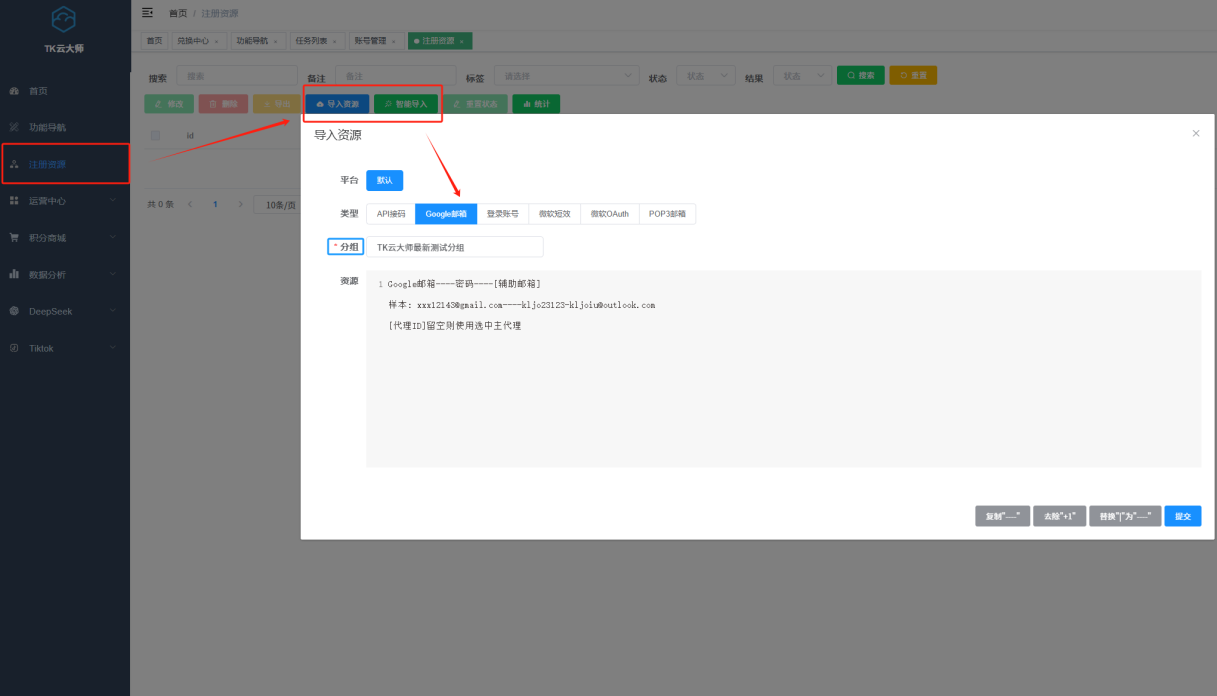The height and width of the screenshot is (696, 1217).
Task: Submit the form with the 提交 button
Action: (x=1182, y=515)
